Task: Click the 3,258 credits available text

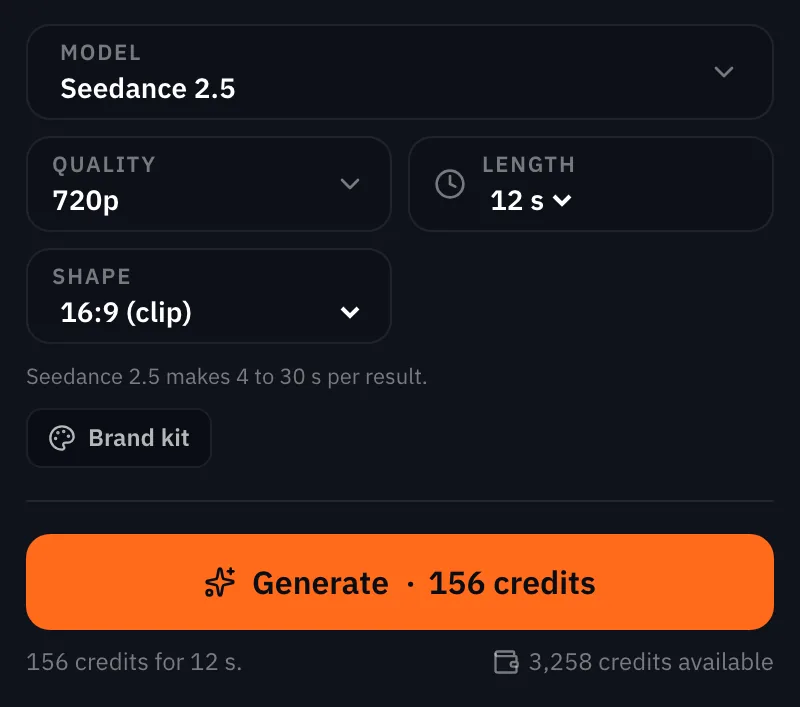Action: click(x=651, y=662)
